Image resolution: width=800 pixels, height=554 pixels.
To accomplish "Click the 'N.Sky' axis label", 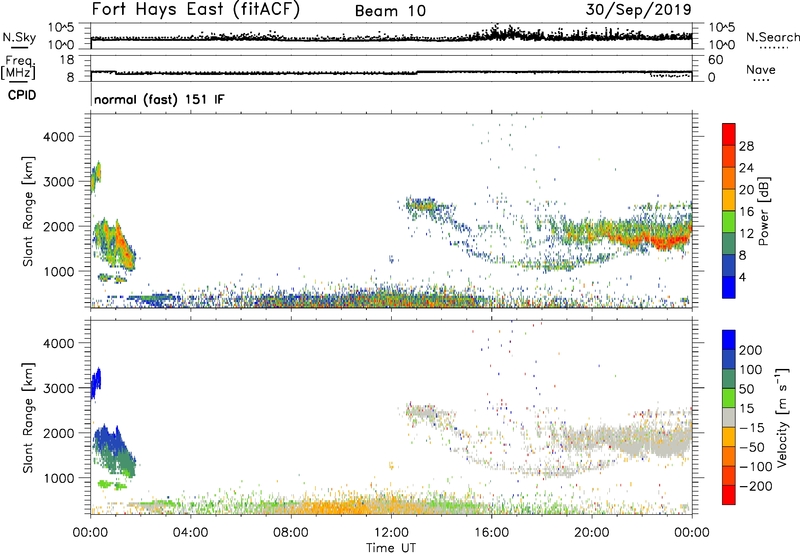I will click(19, 37).
